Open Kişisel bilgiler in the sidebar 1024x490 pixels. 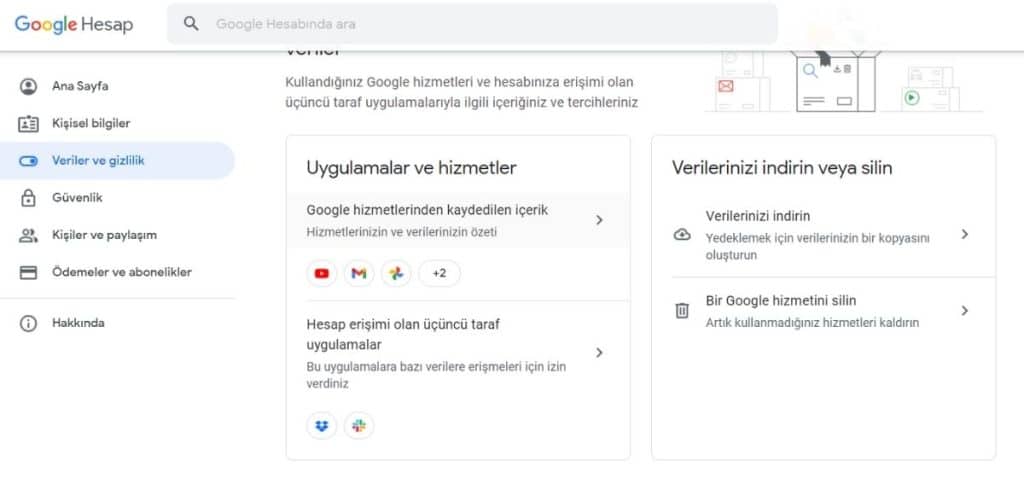pyautogui.click(x=118, y=123)
